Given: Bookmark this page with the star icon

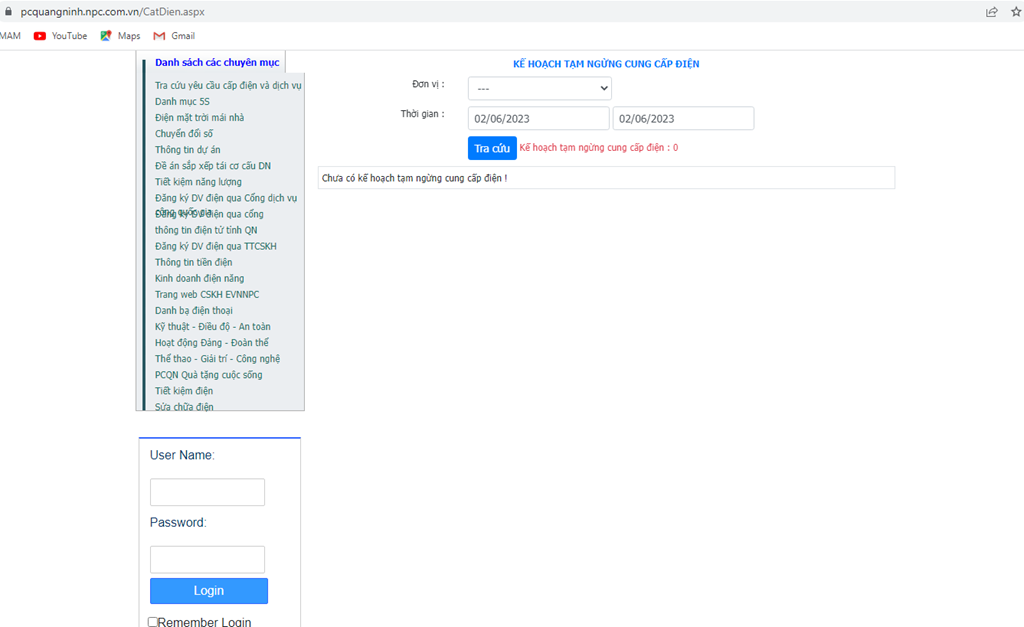Looking at the screenshot, I should 1016,12.
